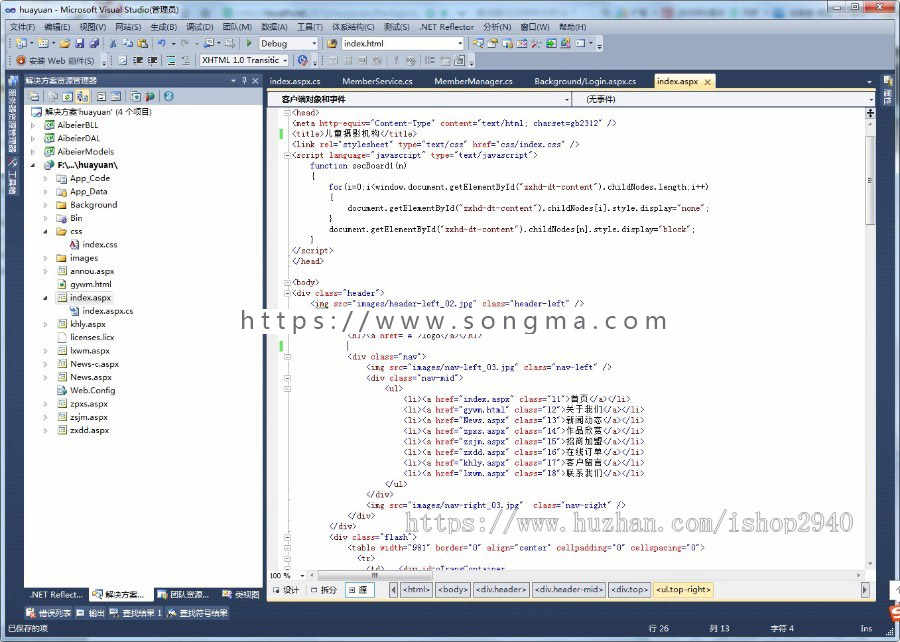Open the .NET Reflector menu

click(447, 27)
